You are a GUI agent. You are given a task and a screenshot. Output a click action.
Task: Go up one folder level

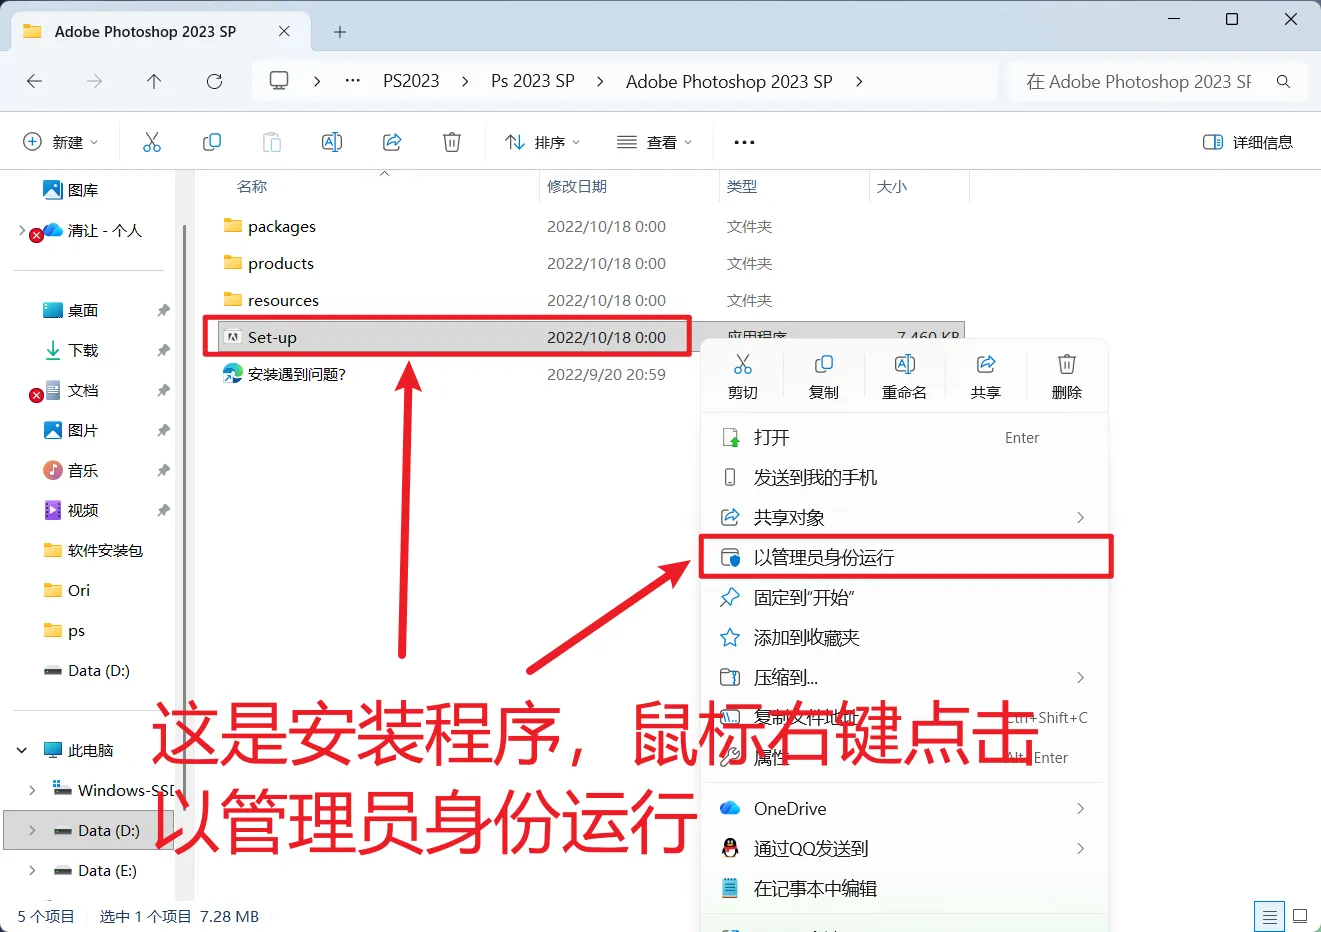(154, 82)
